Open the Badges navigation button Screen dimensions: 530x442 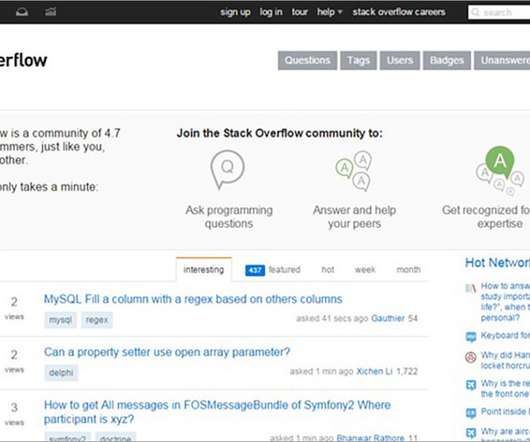point(447,60)
